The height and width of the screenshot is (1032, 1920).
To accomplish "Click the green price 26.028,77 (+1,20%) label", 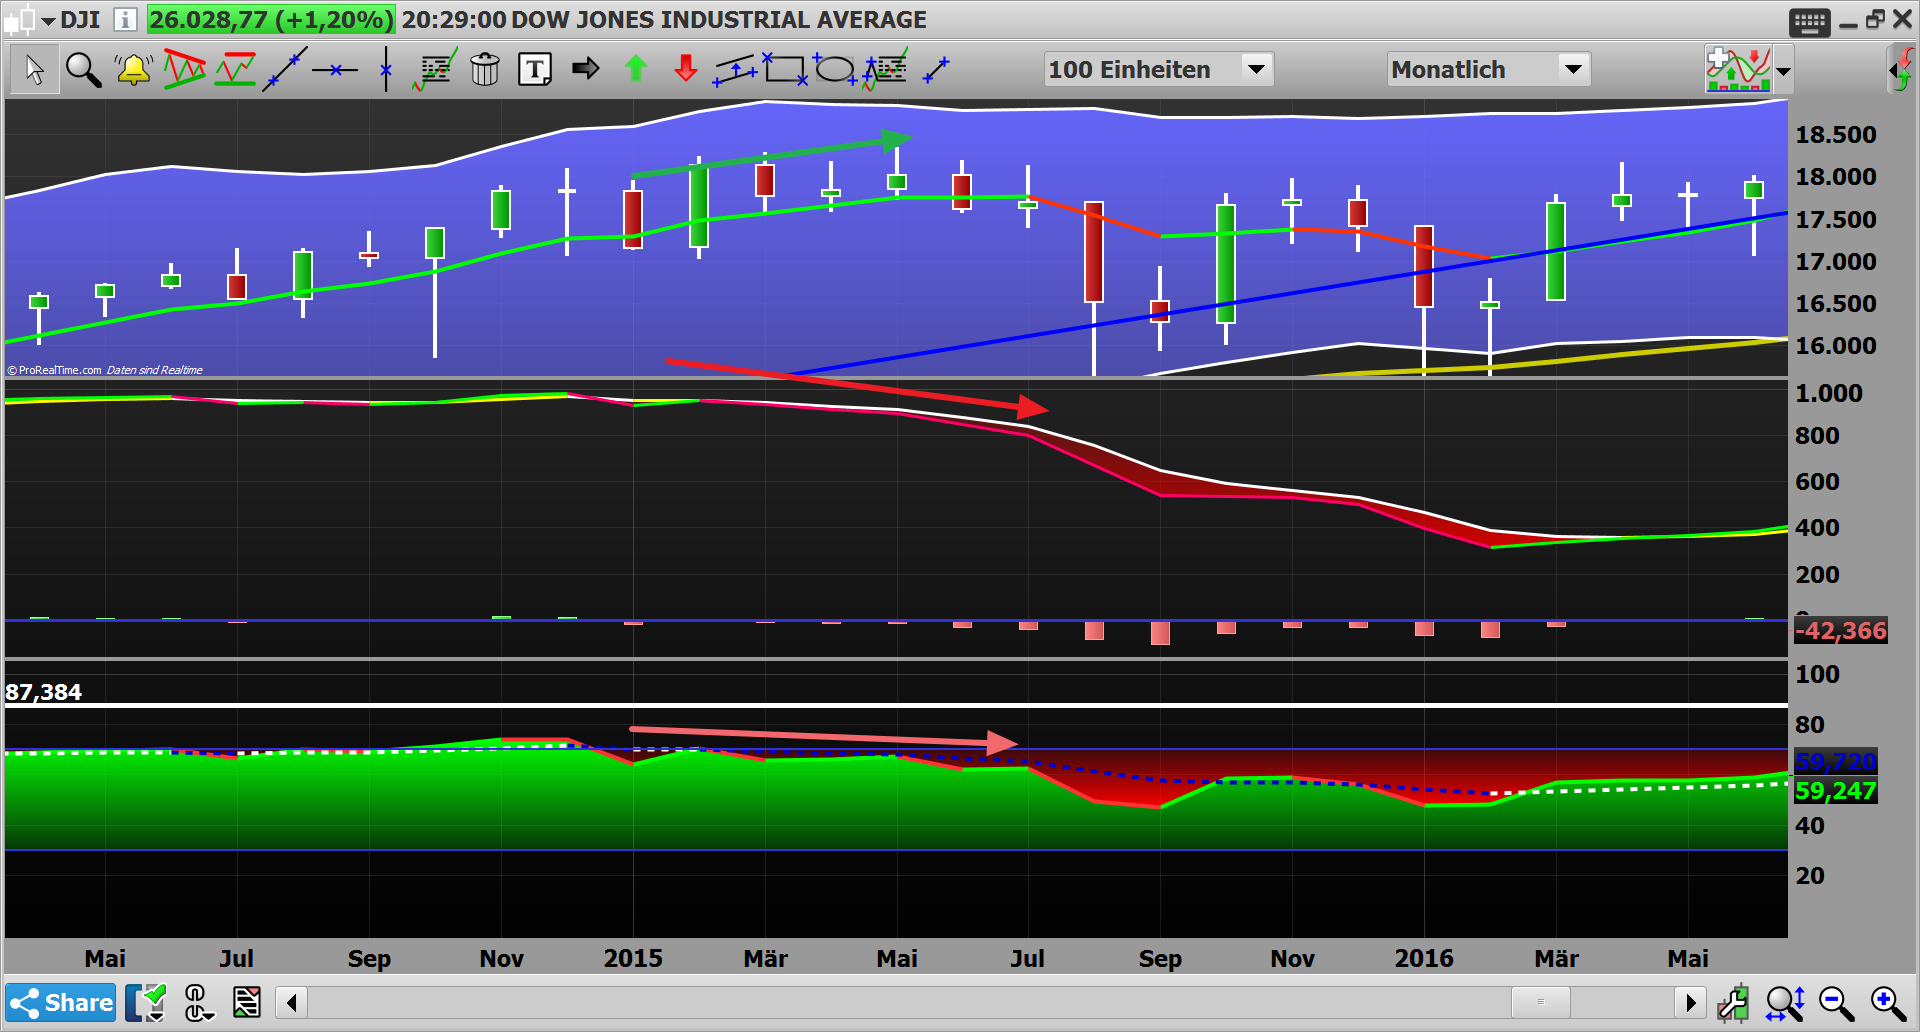I will (x=271, y=19).
